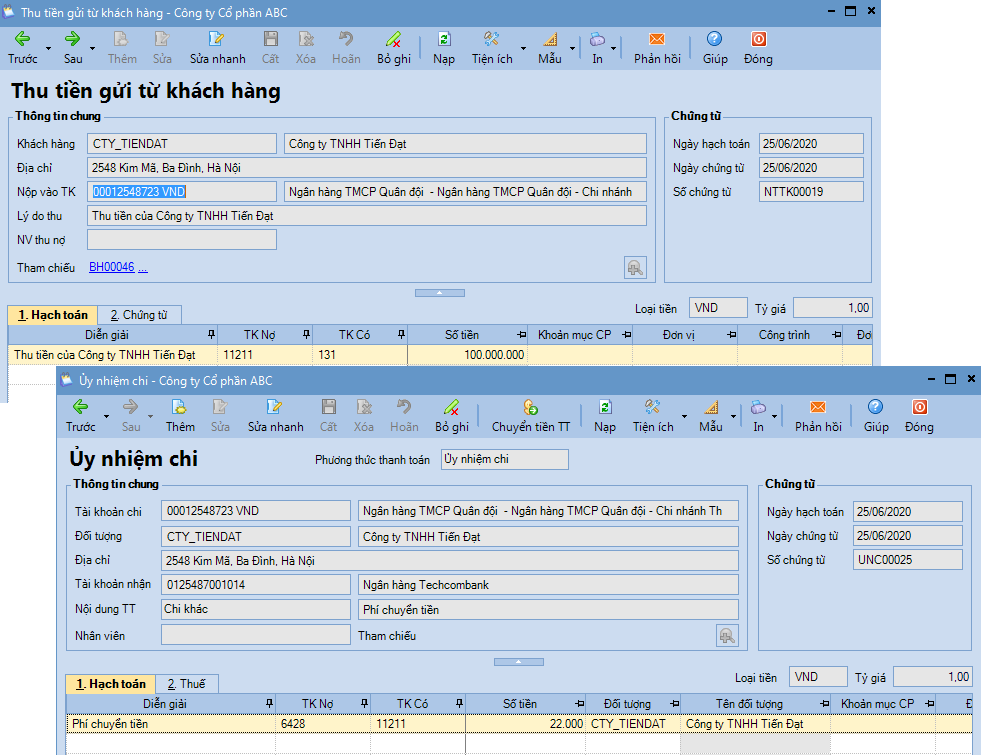The image size is (982, 755).
Task: Toggle pin on TK Nợ column, Thu tiền gửi
Action: coord(306,335)
